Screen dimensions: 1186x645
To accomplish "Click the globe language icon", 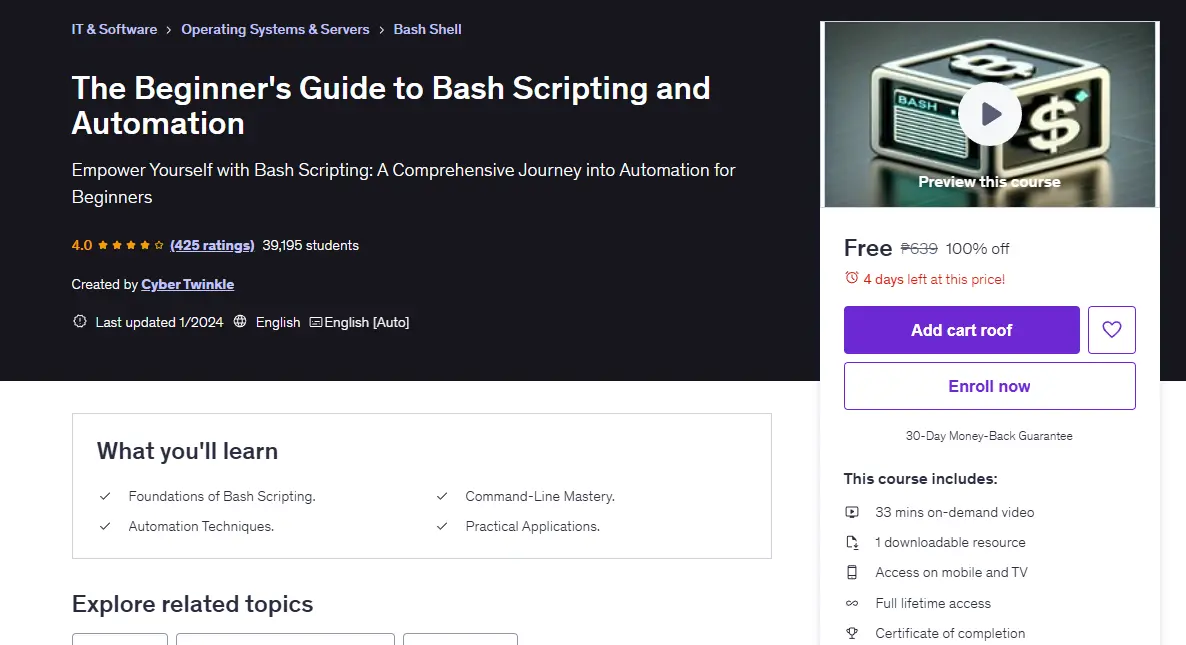I will [240, 321].
